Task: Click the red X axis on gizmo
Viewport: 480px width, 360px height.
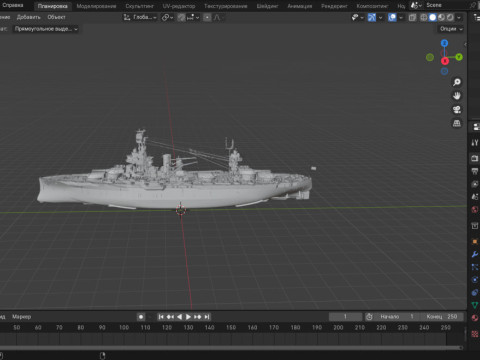Action: coord(445,61)
